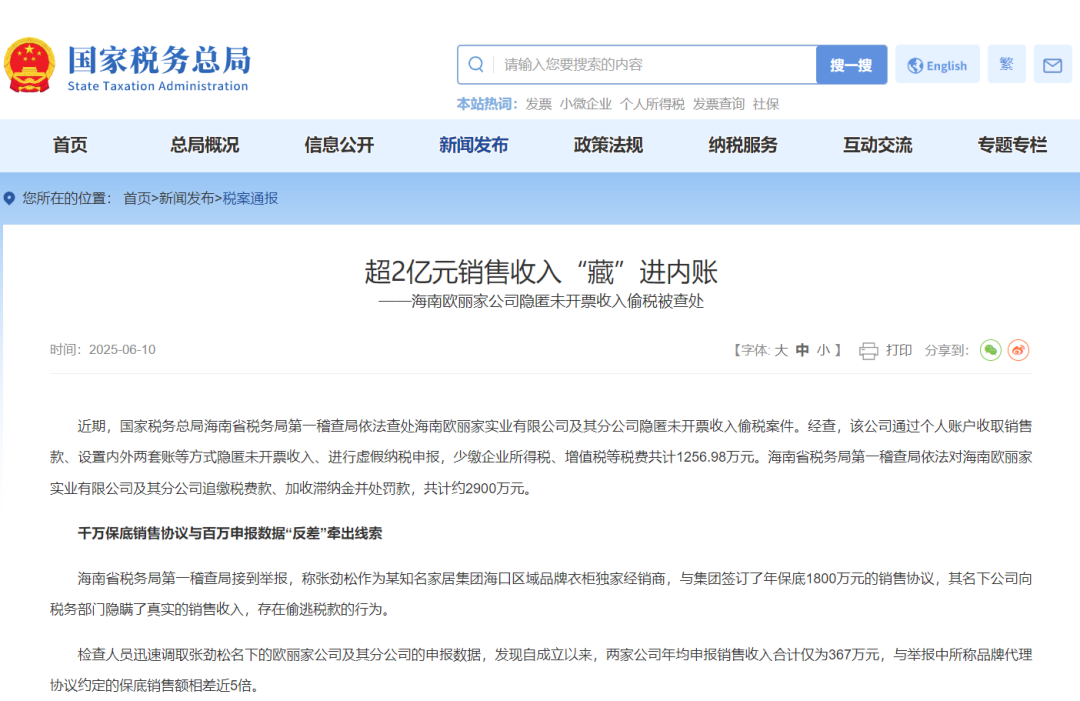Open the 政策法规 navigation menu

coord(607,145)
